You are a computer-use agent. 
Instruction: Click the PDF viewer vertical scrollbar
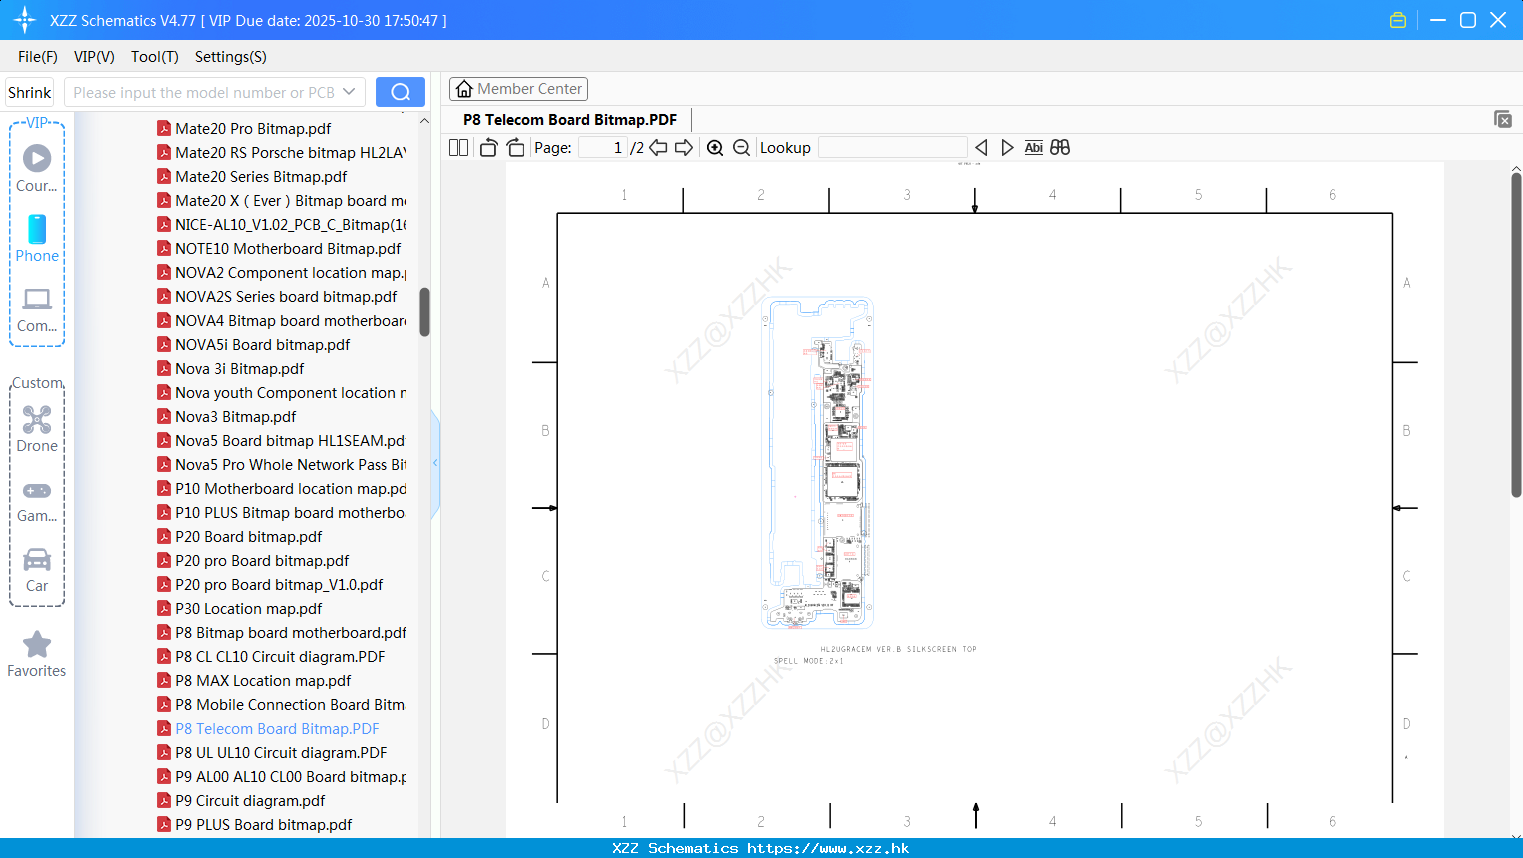point(1516,335)
